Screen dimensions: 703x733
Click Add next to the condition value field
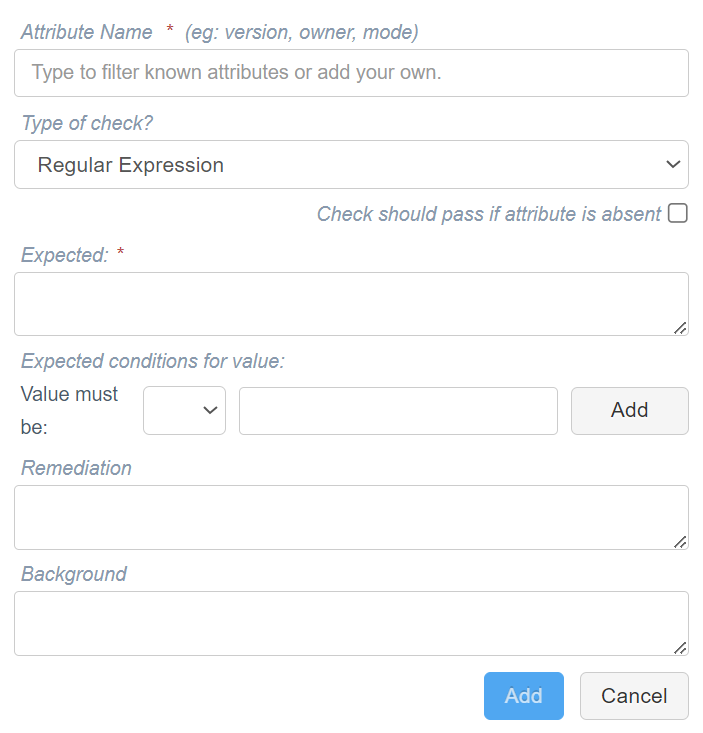coord(630,410)
